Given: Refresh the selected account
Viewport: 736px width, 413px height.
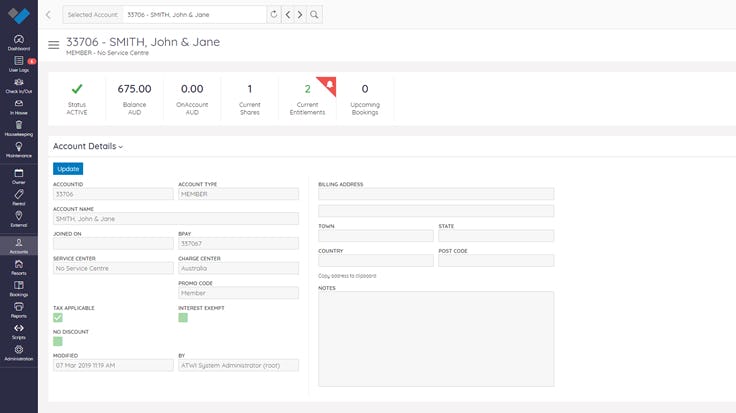Looking at the screenshot, I should coord(274,15).
